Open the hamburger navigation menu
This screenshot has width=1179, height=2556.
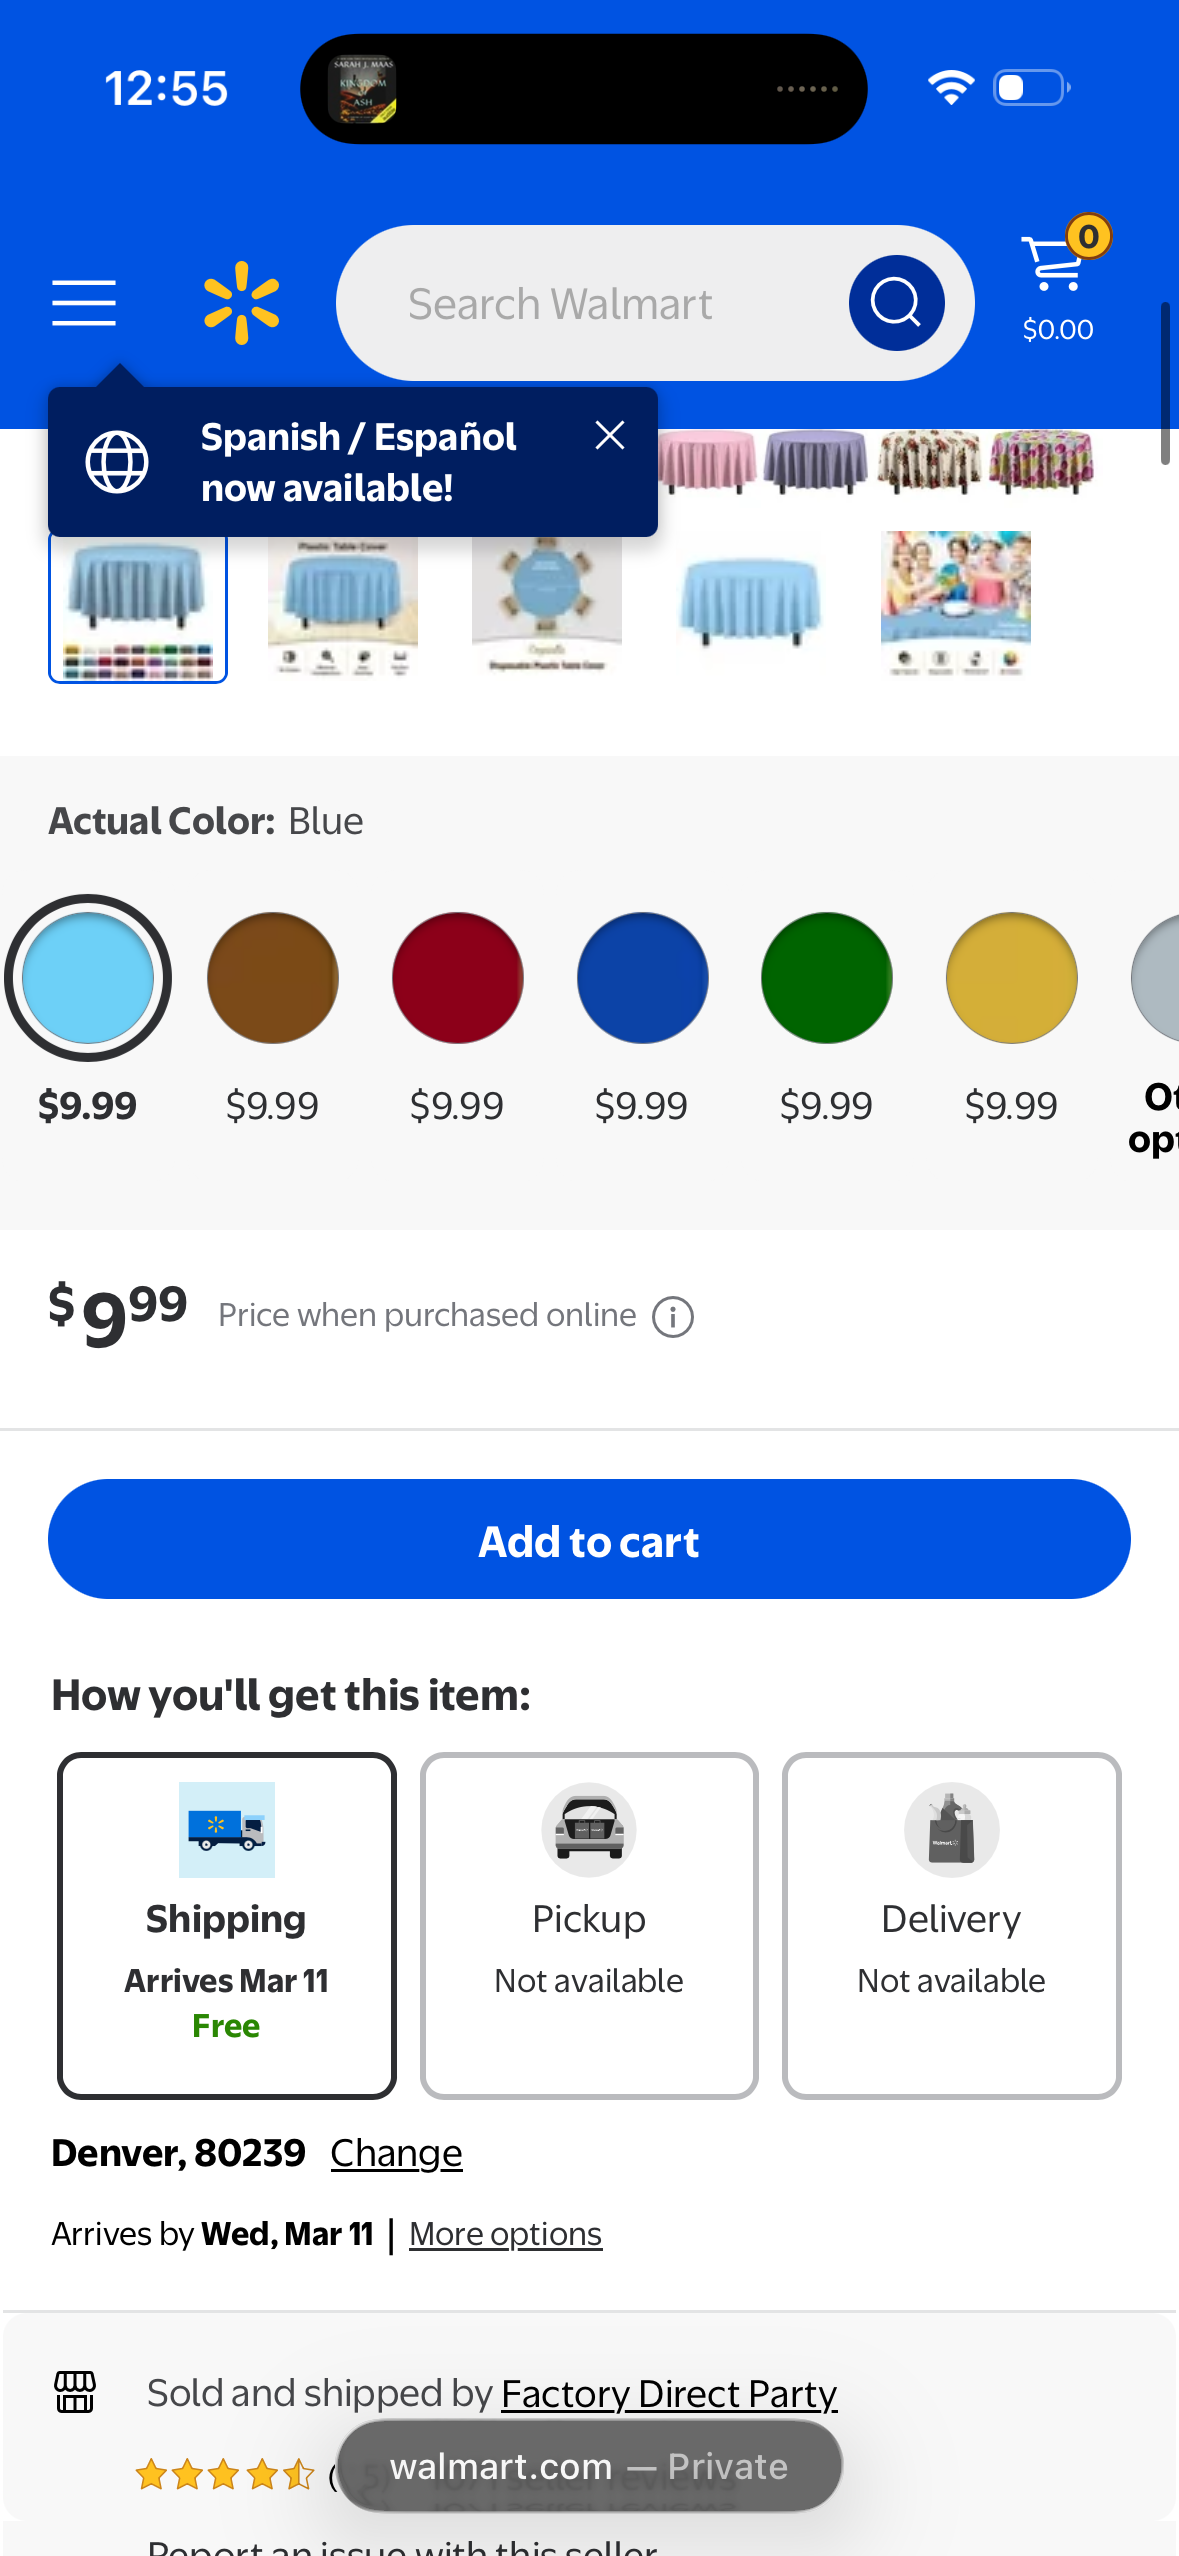point(84,303)
